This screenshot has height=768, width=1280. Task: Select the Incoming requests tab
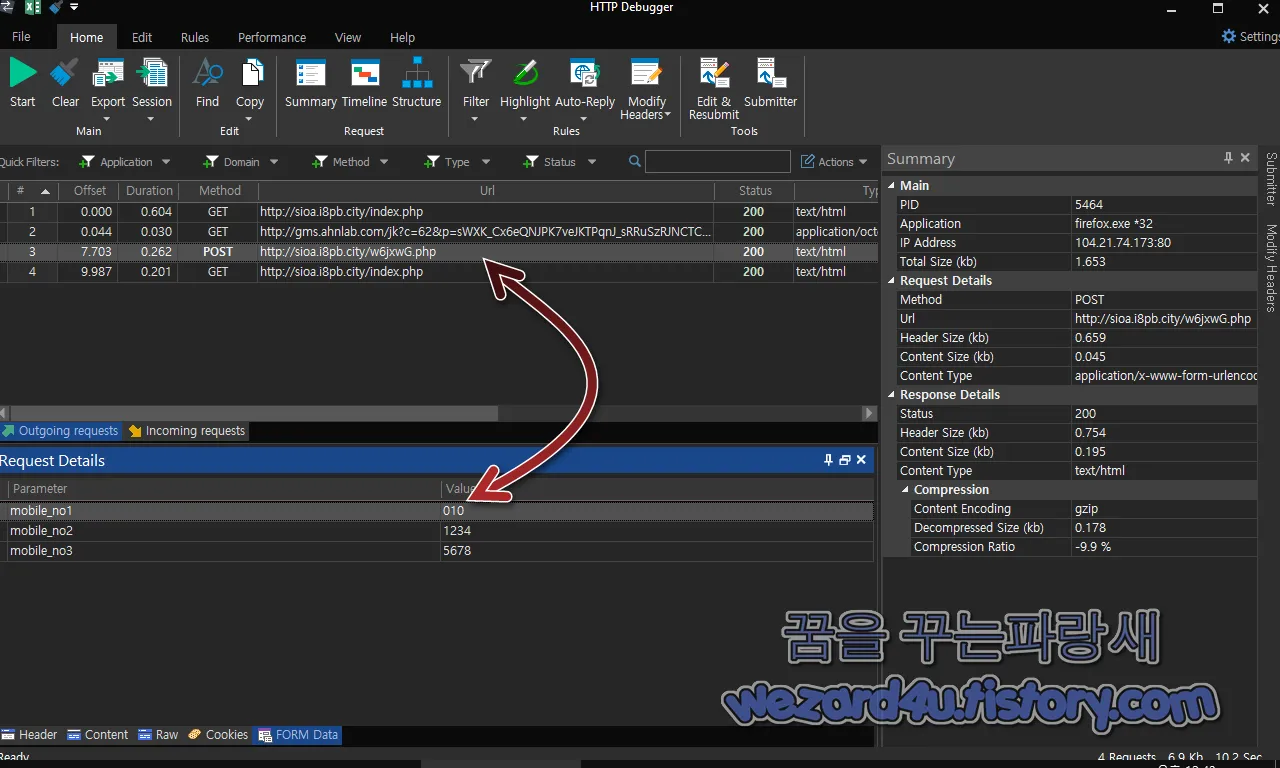pyautogui.click(x=187, y=431)
